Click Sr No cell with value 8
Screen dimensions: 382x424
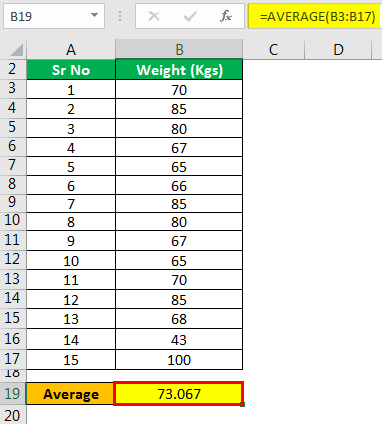point(71,222)
